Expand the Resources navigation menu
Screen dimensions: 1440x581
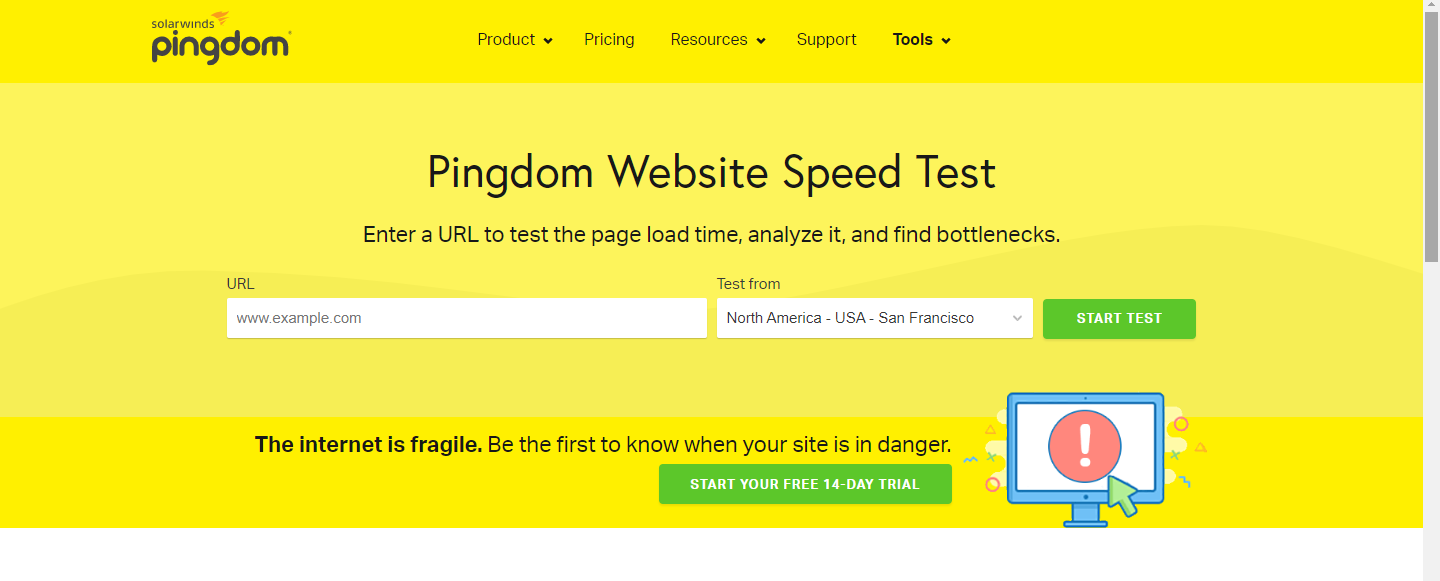[718, 40]
